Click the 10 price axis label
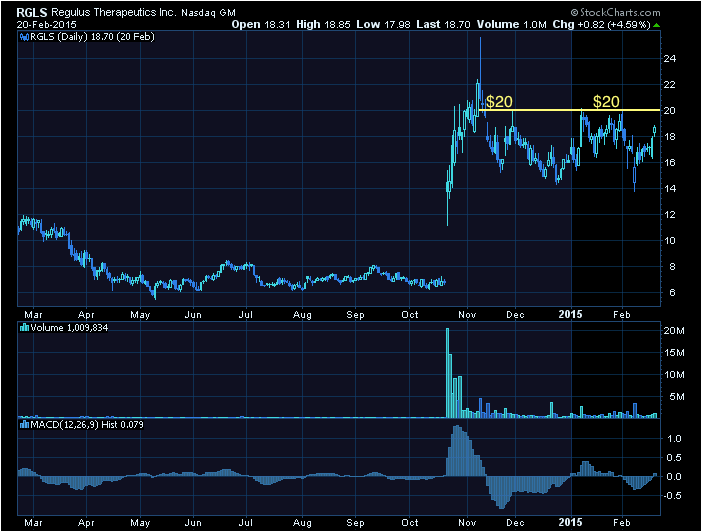This screenshot has width=702, height=532. 670,240
